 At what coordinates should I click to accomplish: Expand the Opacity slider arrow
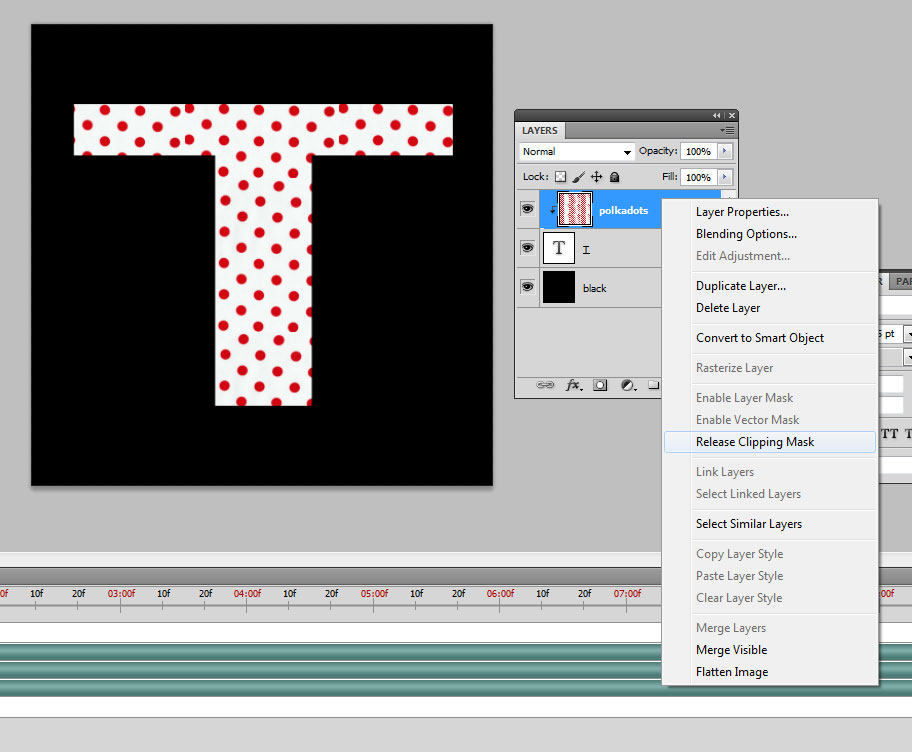(725, 152)
